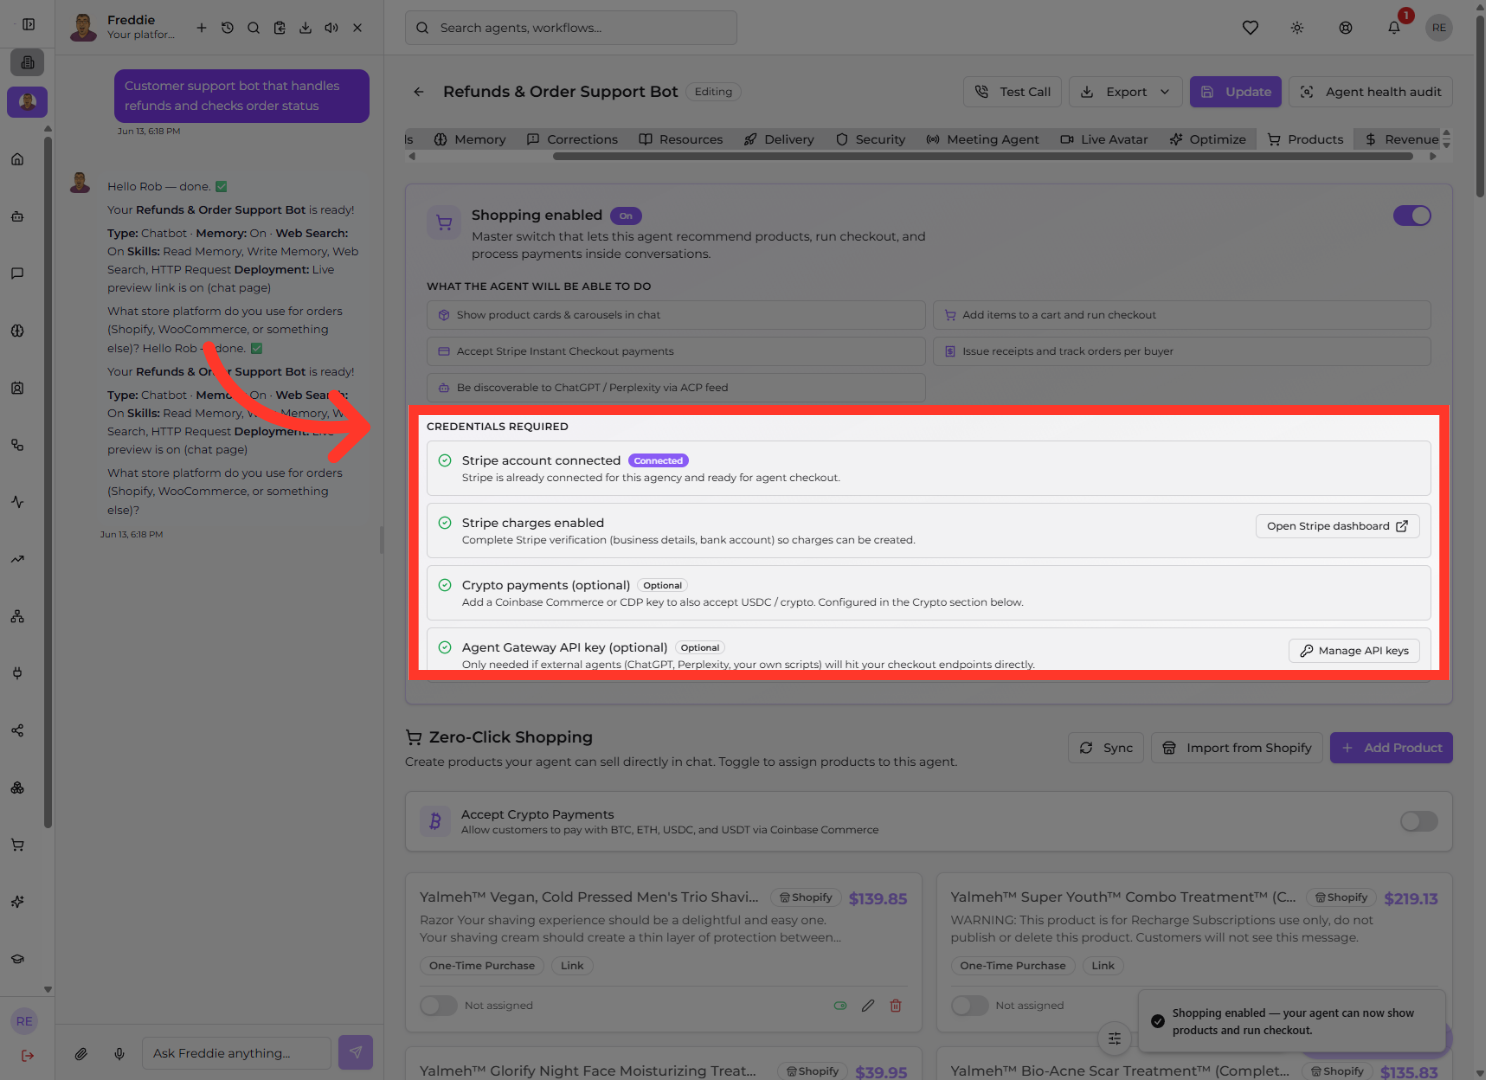Collapse the left sidebar panel icon
Image resolution: width=1486 pixels, height=1080 pixels.
(x=28, y=24)
